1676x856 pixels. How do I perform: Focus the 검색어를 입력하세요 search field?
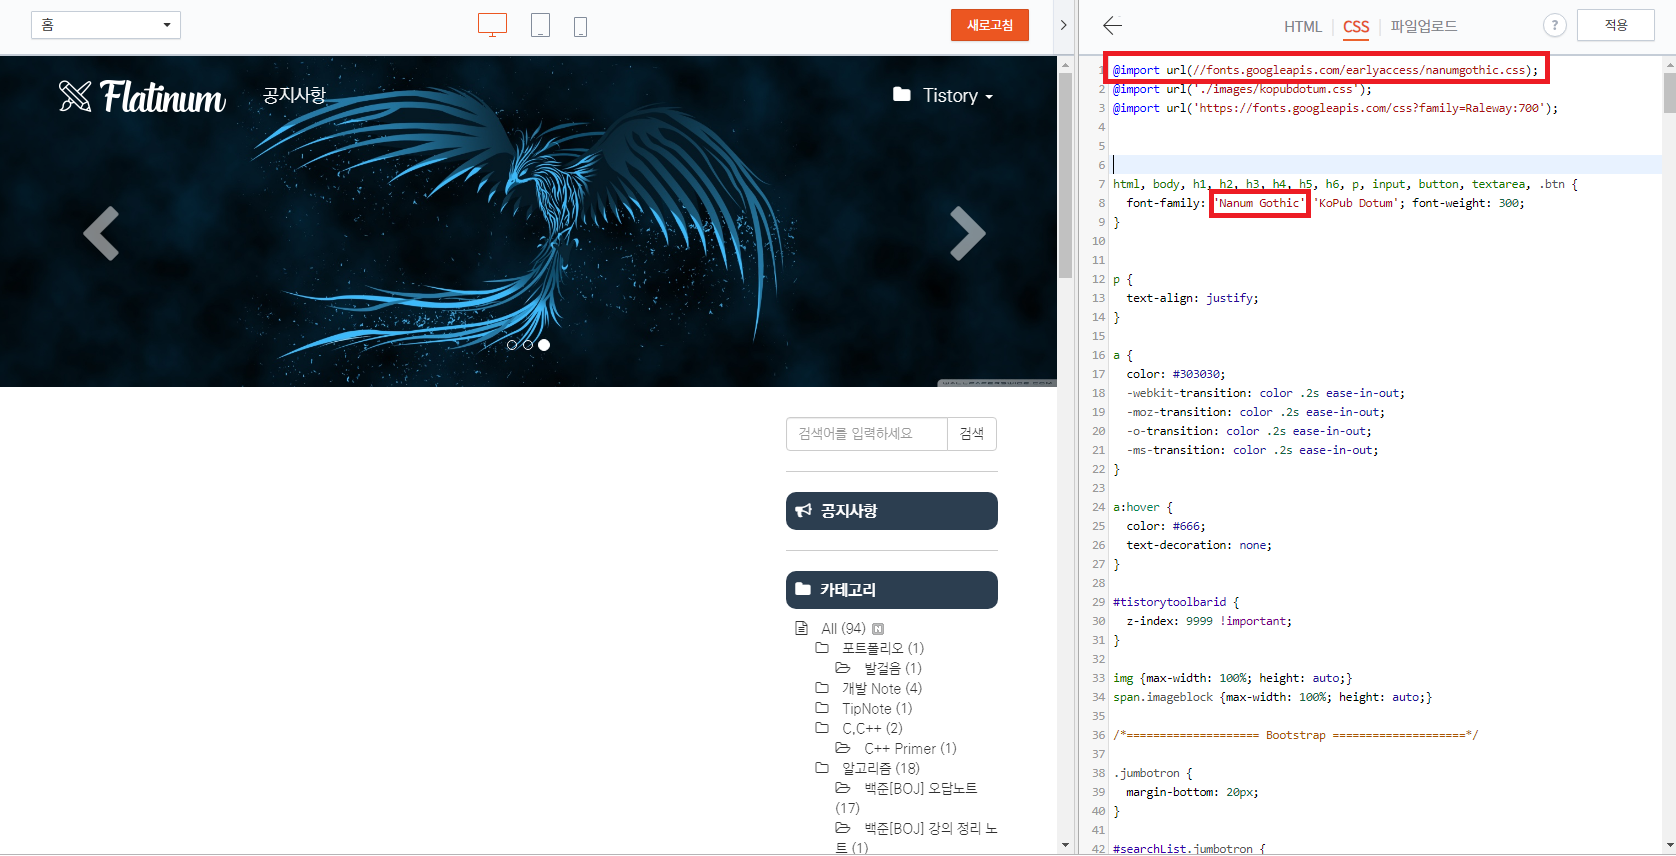867,434
